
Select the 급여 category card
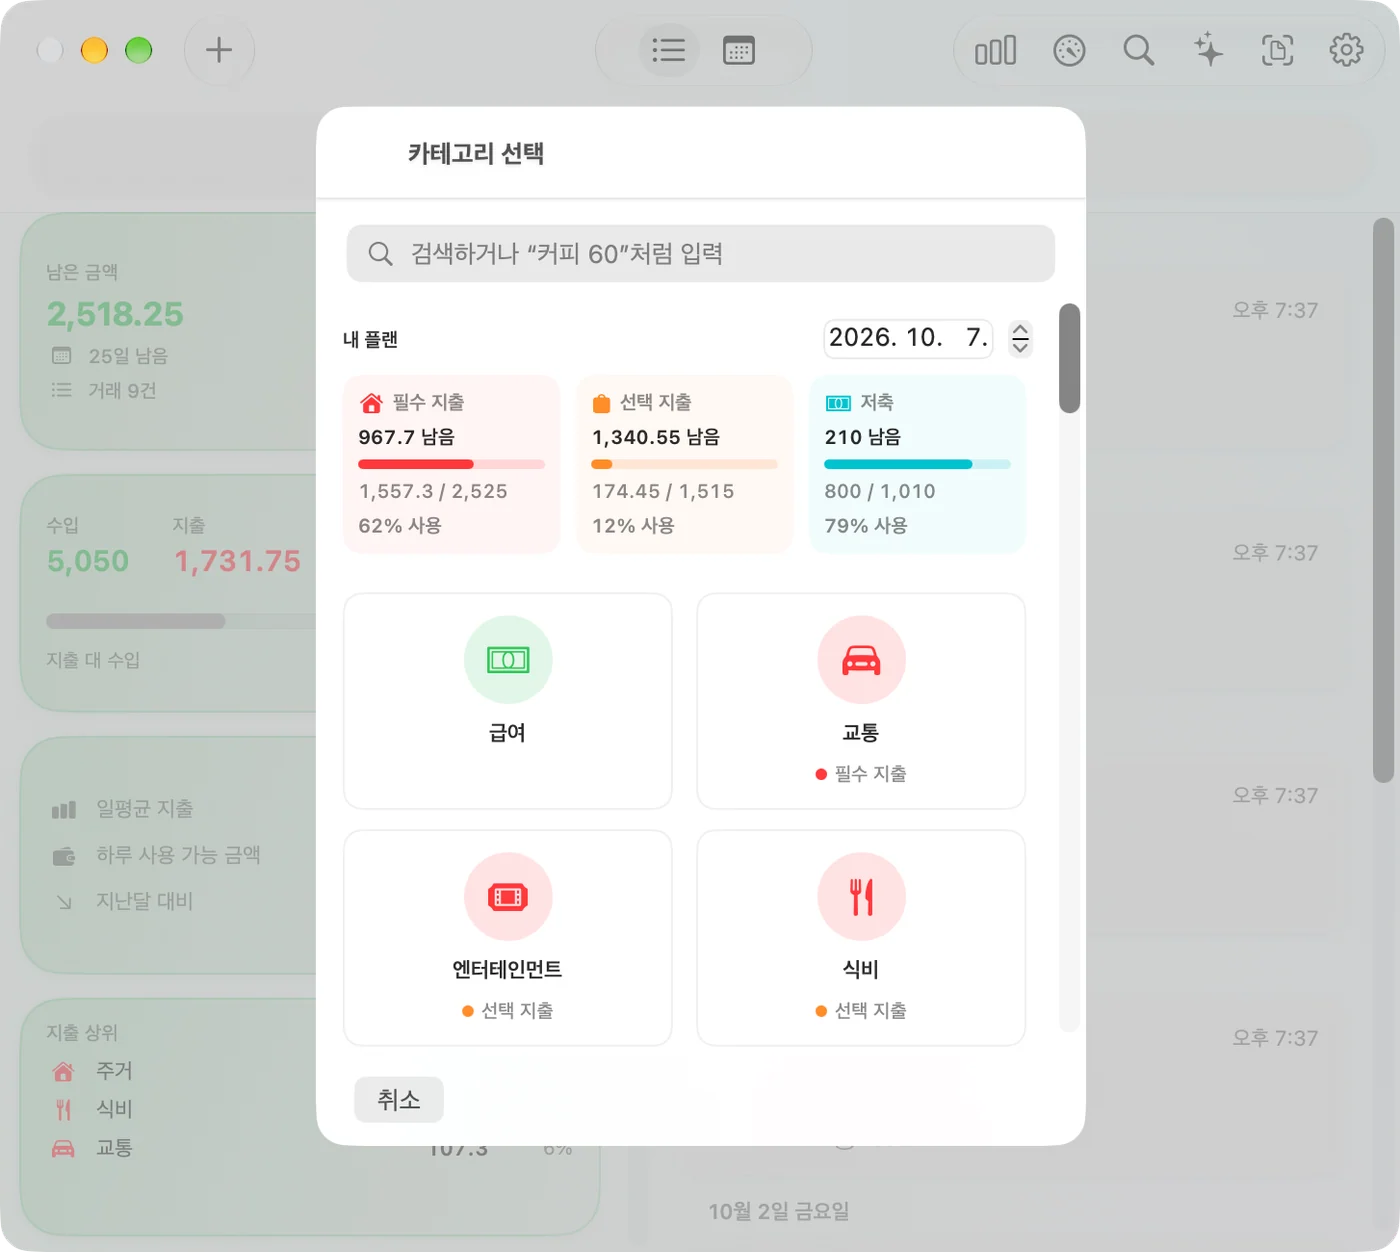[x=508, y=701]
